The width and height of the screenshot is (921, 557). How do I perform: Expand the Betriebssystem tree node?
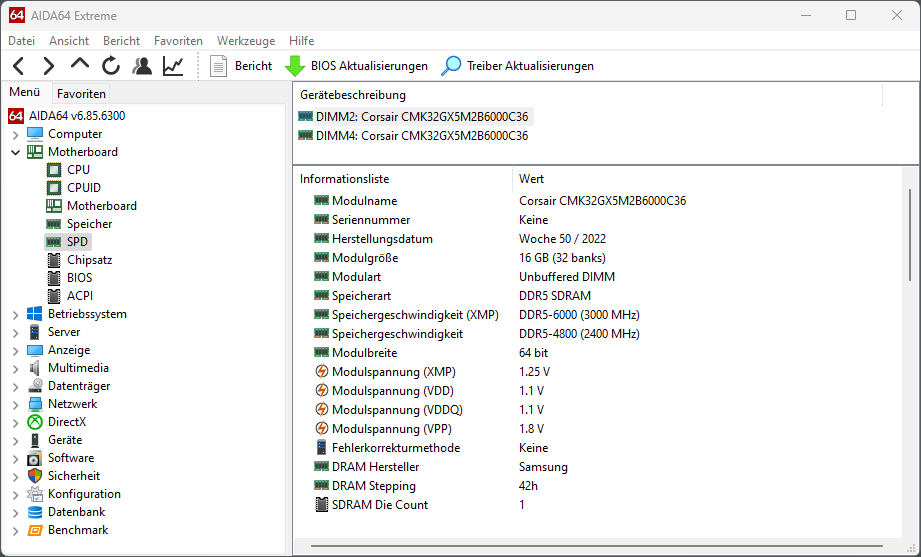tap(15, 315)
